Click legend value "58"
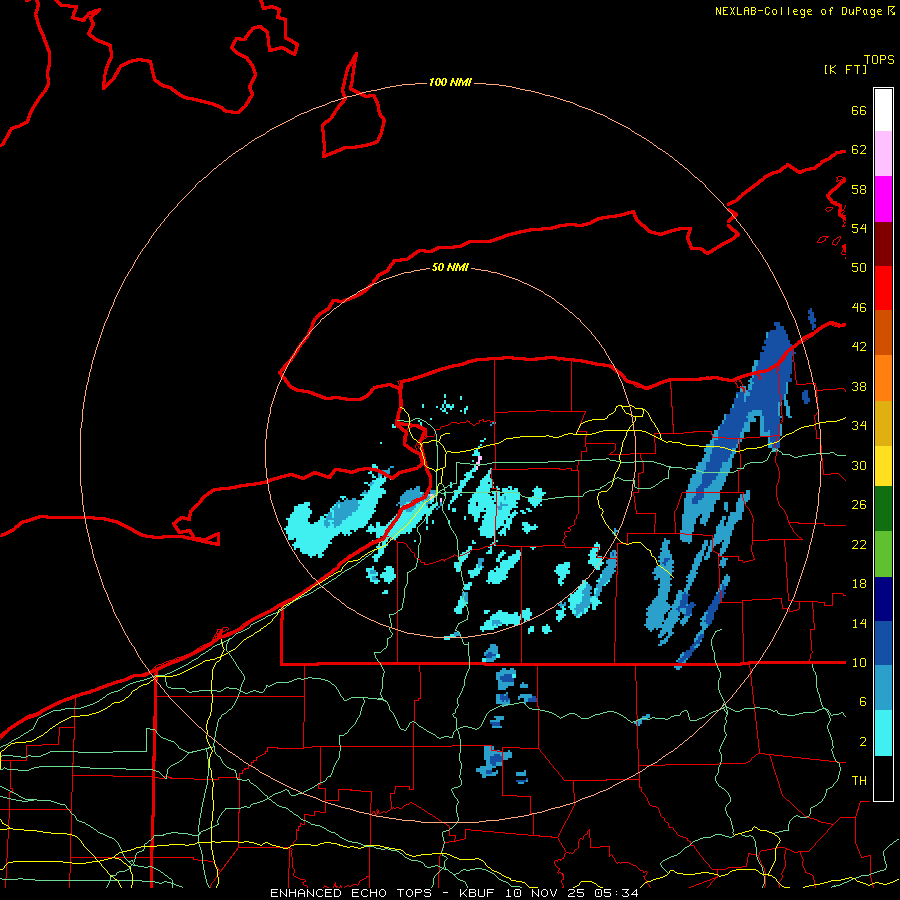This screenshot has width=900, height=900. [859, 189]
